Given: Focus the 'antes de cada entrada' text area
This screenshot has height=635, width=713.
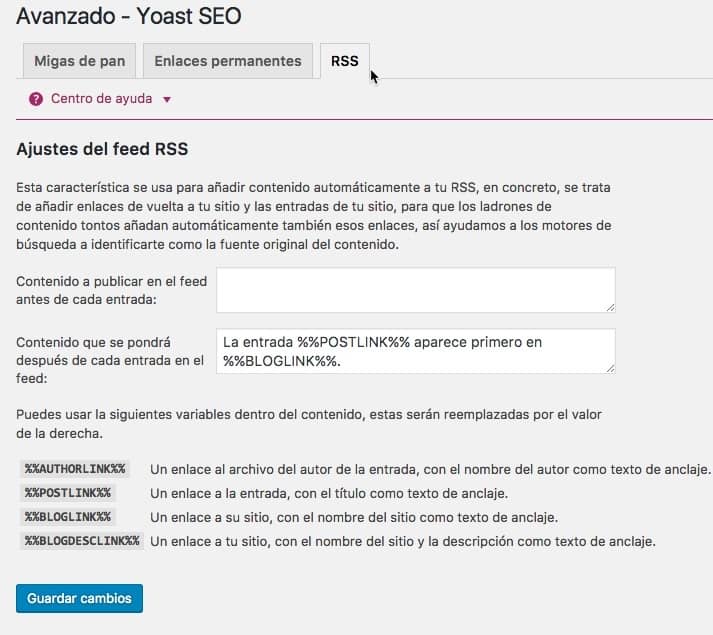Looking at the screenshot, I should [x=416, y=290].
